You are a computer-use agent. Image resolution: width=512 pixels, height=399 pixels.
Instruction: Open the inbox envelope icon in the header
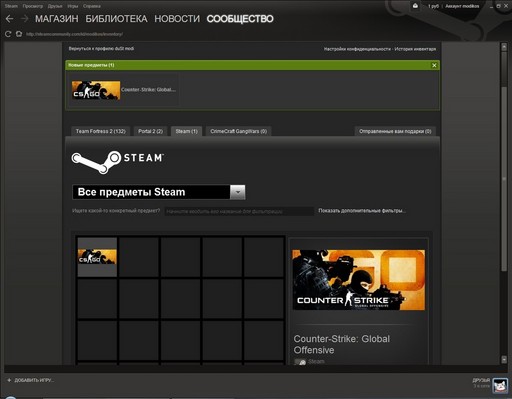pyautogui.click(x=415, y=6)
